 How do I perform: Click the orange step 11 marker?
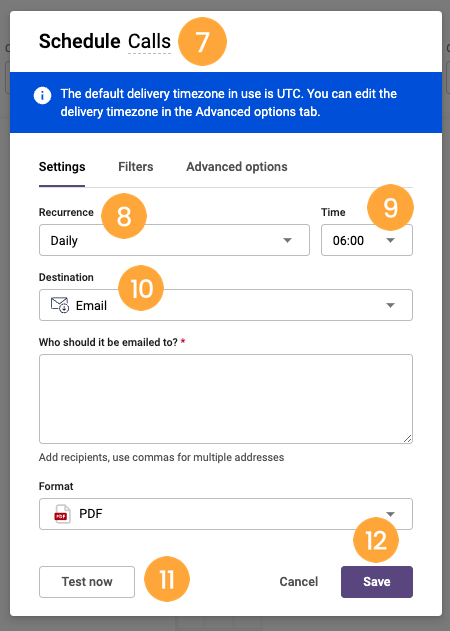(x=167, y=579)
